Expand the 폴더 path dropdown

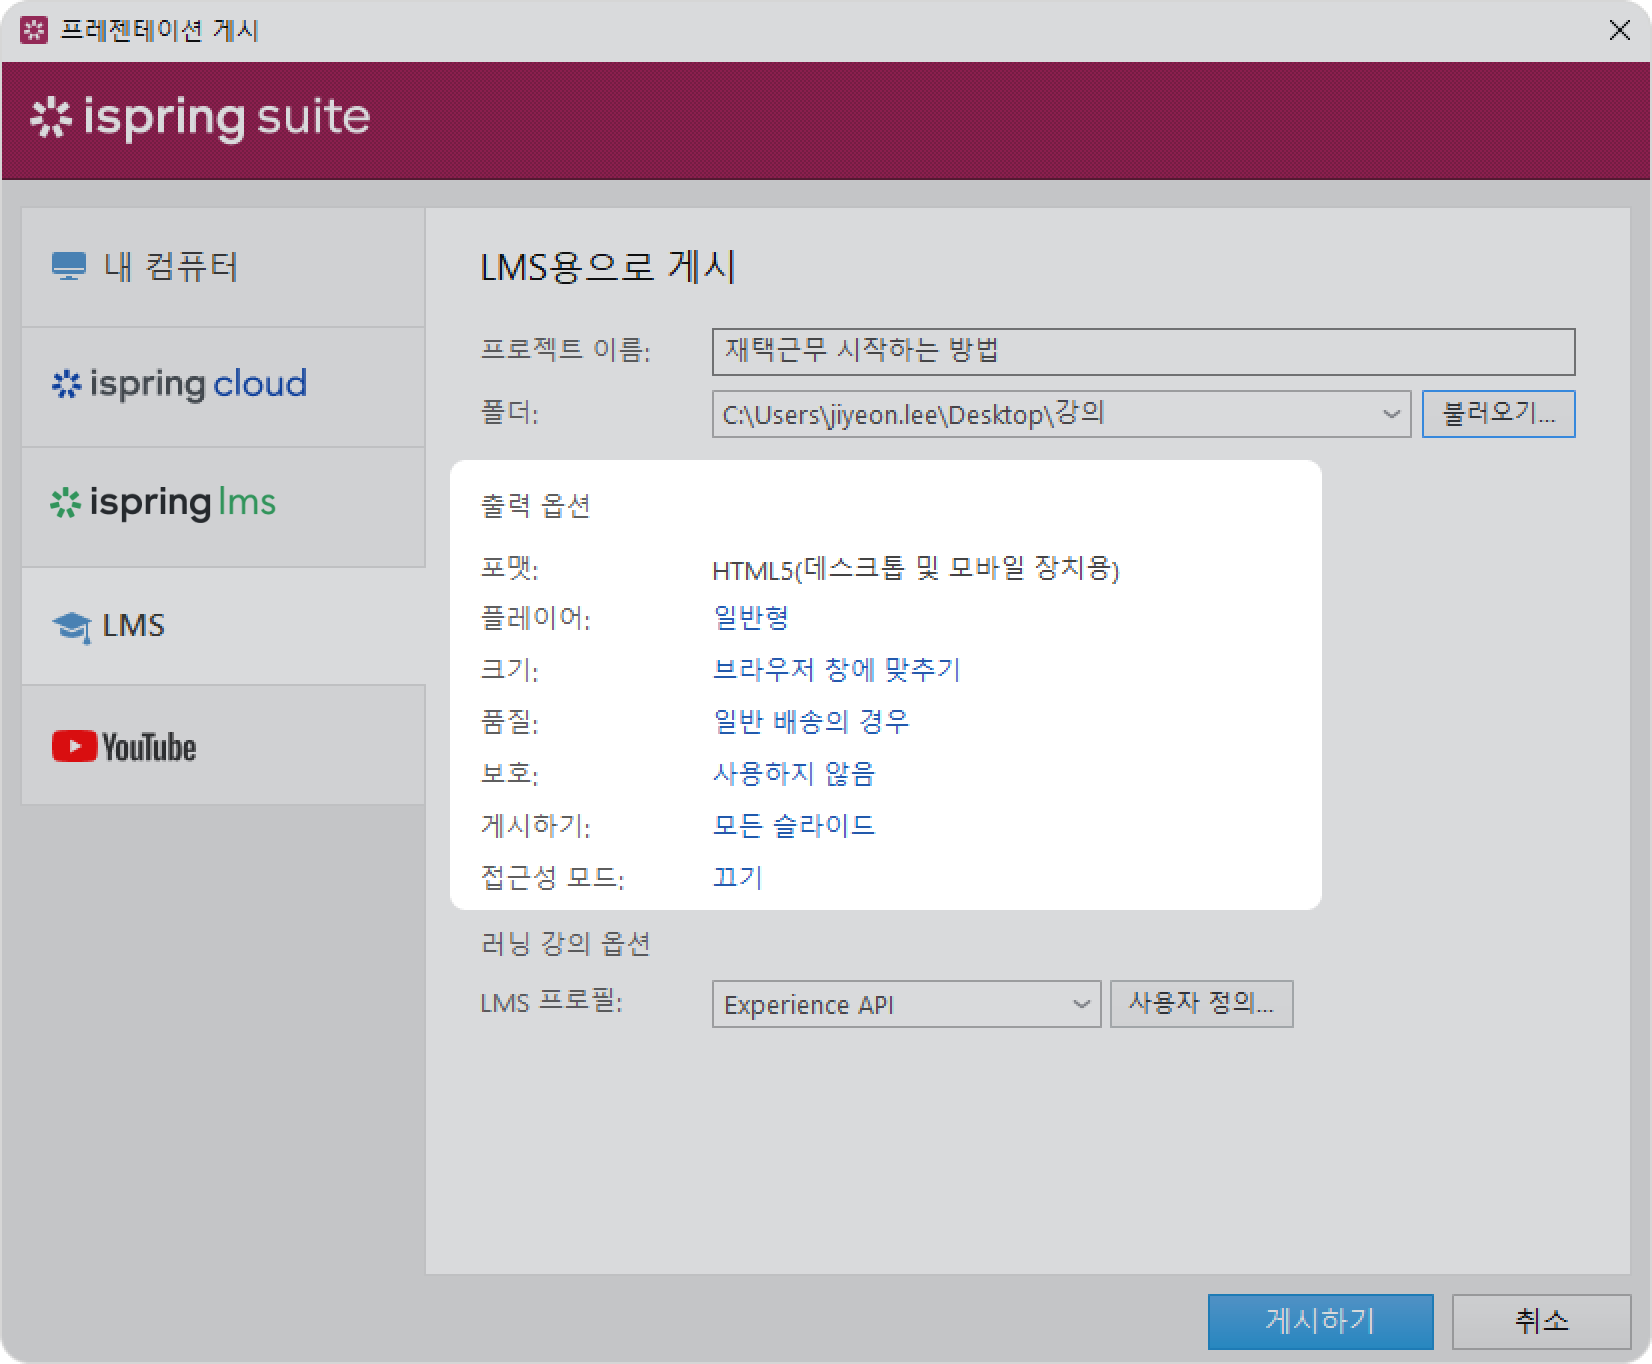tap(1390, 414)
